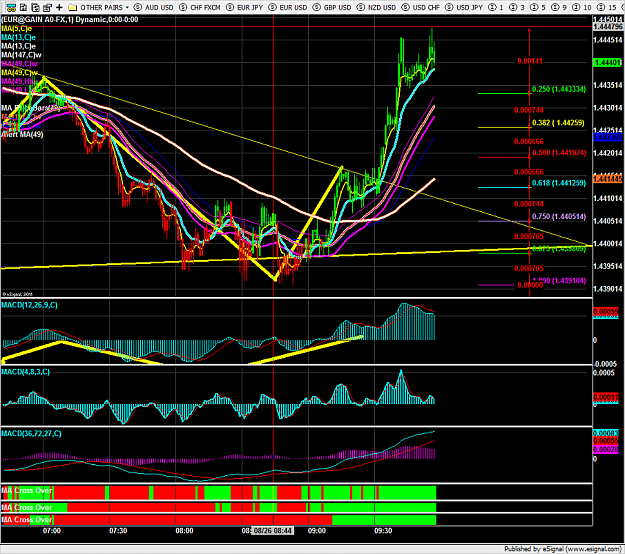Click the refresh page icon in toolbar

tap(35, 7)
